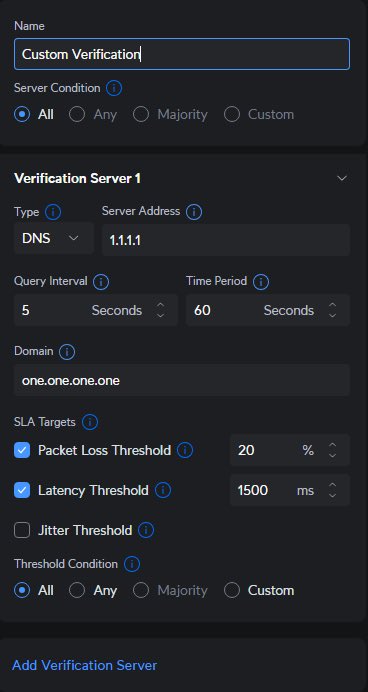Click the Domain field one.one.one.one
368x692 pixels.
tap(182, 380)
